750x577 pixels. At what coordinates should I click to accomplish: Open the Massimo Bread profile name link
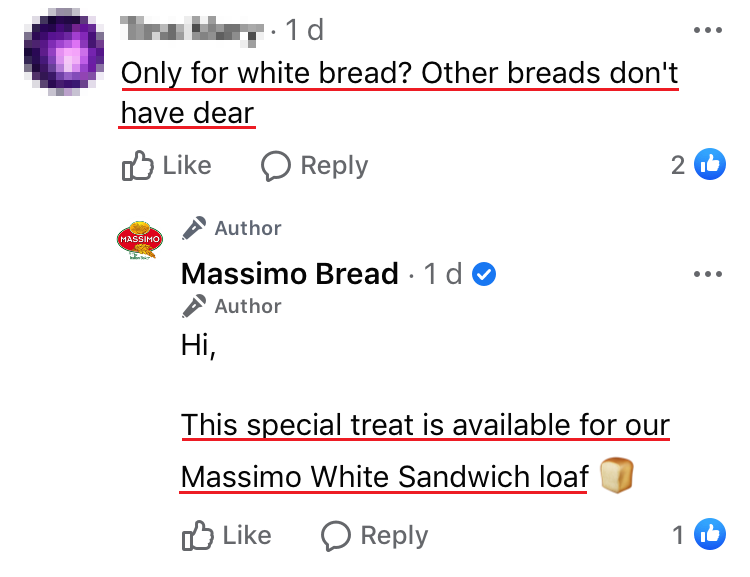(x=290, y=273)
